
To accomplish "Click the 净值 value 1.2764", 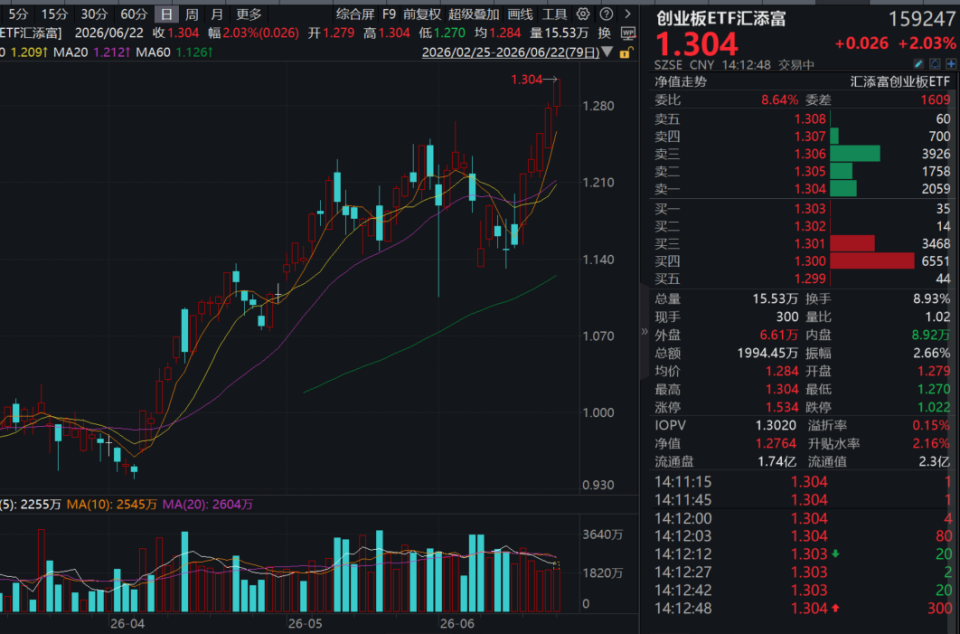I will point(776,444).
